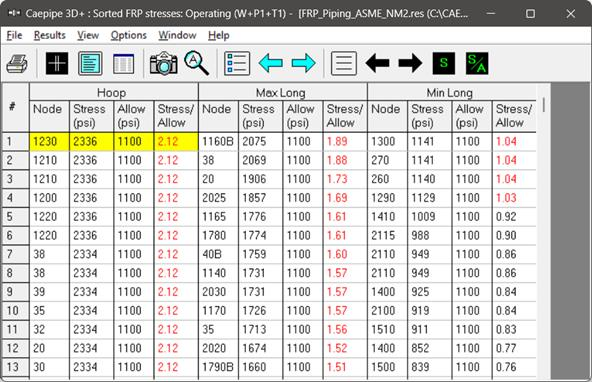Click the camera snapshot icon

click(x=163, y=63)
